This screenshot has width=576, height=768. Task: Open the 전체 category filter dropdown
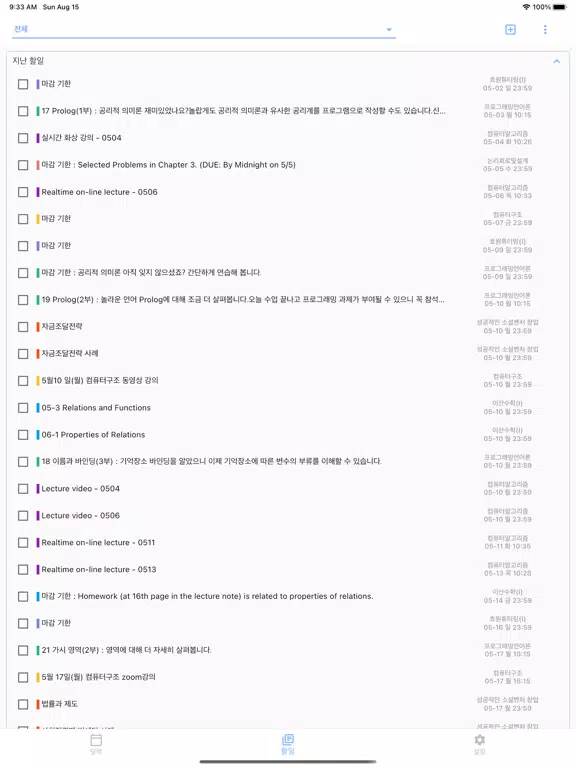click(x=204, y=29)
